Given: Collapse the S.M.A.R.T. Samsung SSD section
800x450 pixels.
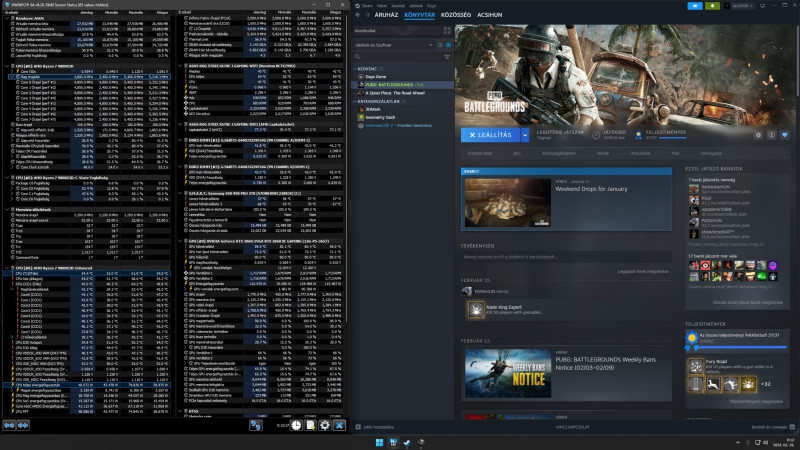Looking at the screenshot, I should click(181, 193).
